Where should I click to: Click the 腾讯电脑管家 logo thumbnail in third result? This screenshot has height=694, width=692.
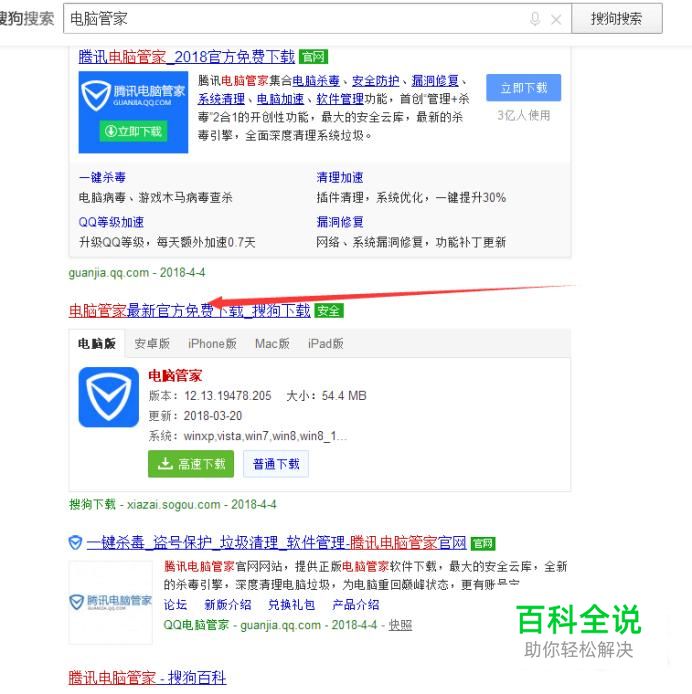click(x=111, y=602)
